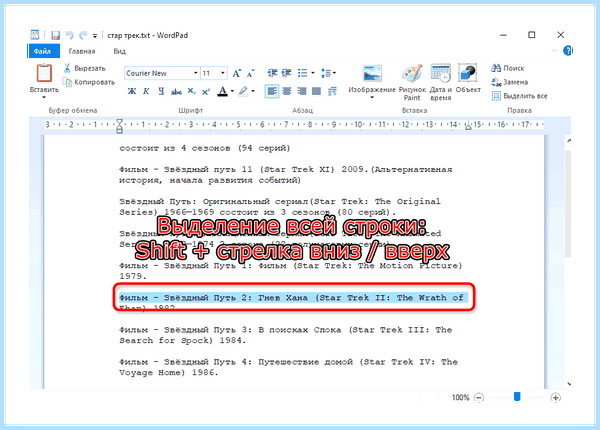Click the vertical scrollbar down arrow
Image resolution: width=600 pixels, height=430 pixels.
point(569,384)
